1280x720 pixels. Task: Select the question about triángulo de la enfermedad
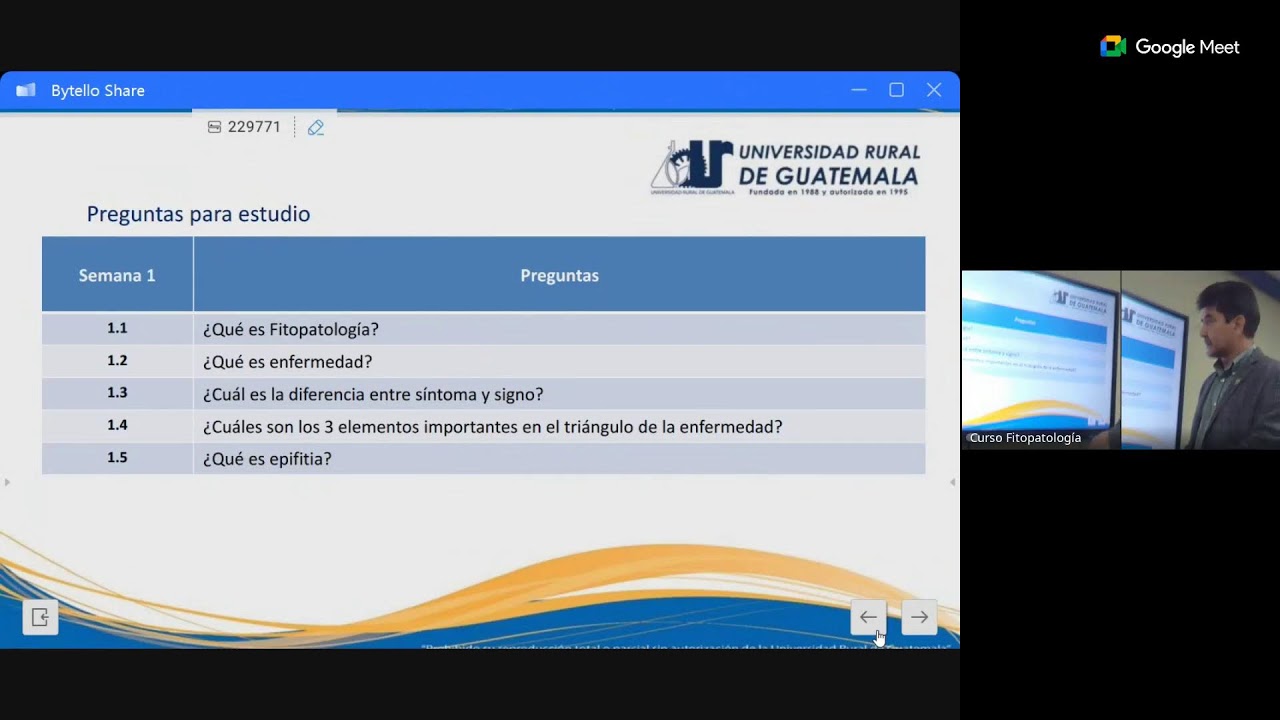(x=492, y=427)
